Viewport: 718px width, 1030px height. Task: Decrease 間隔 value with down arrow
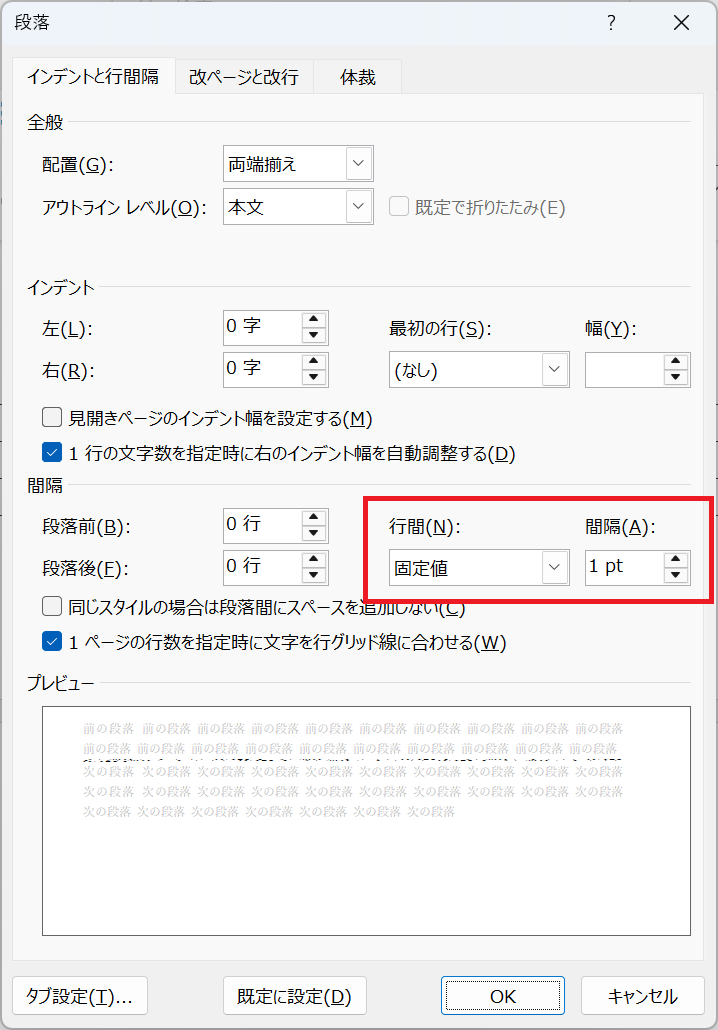pos(676,575)
